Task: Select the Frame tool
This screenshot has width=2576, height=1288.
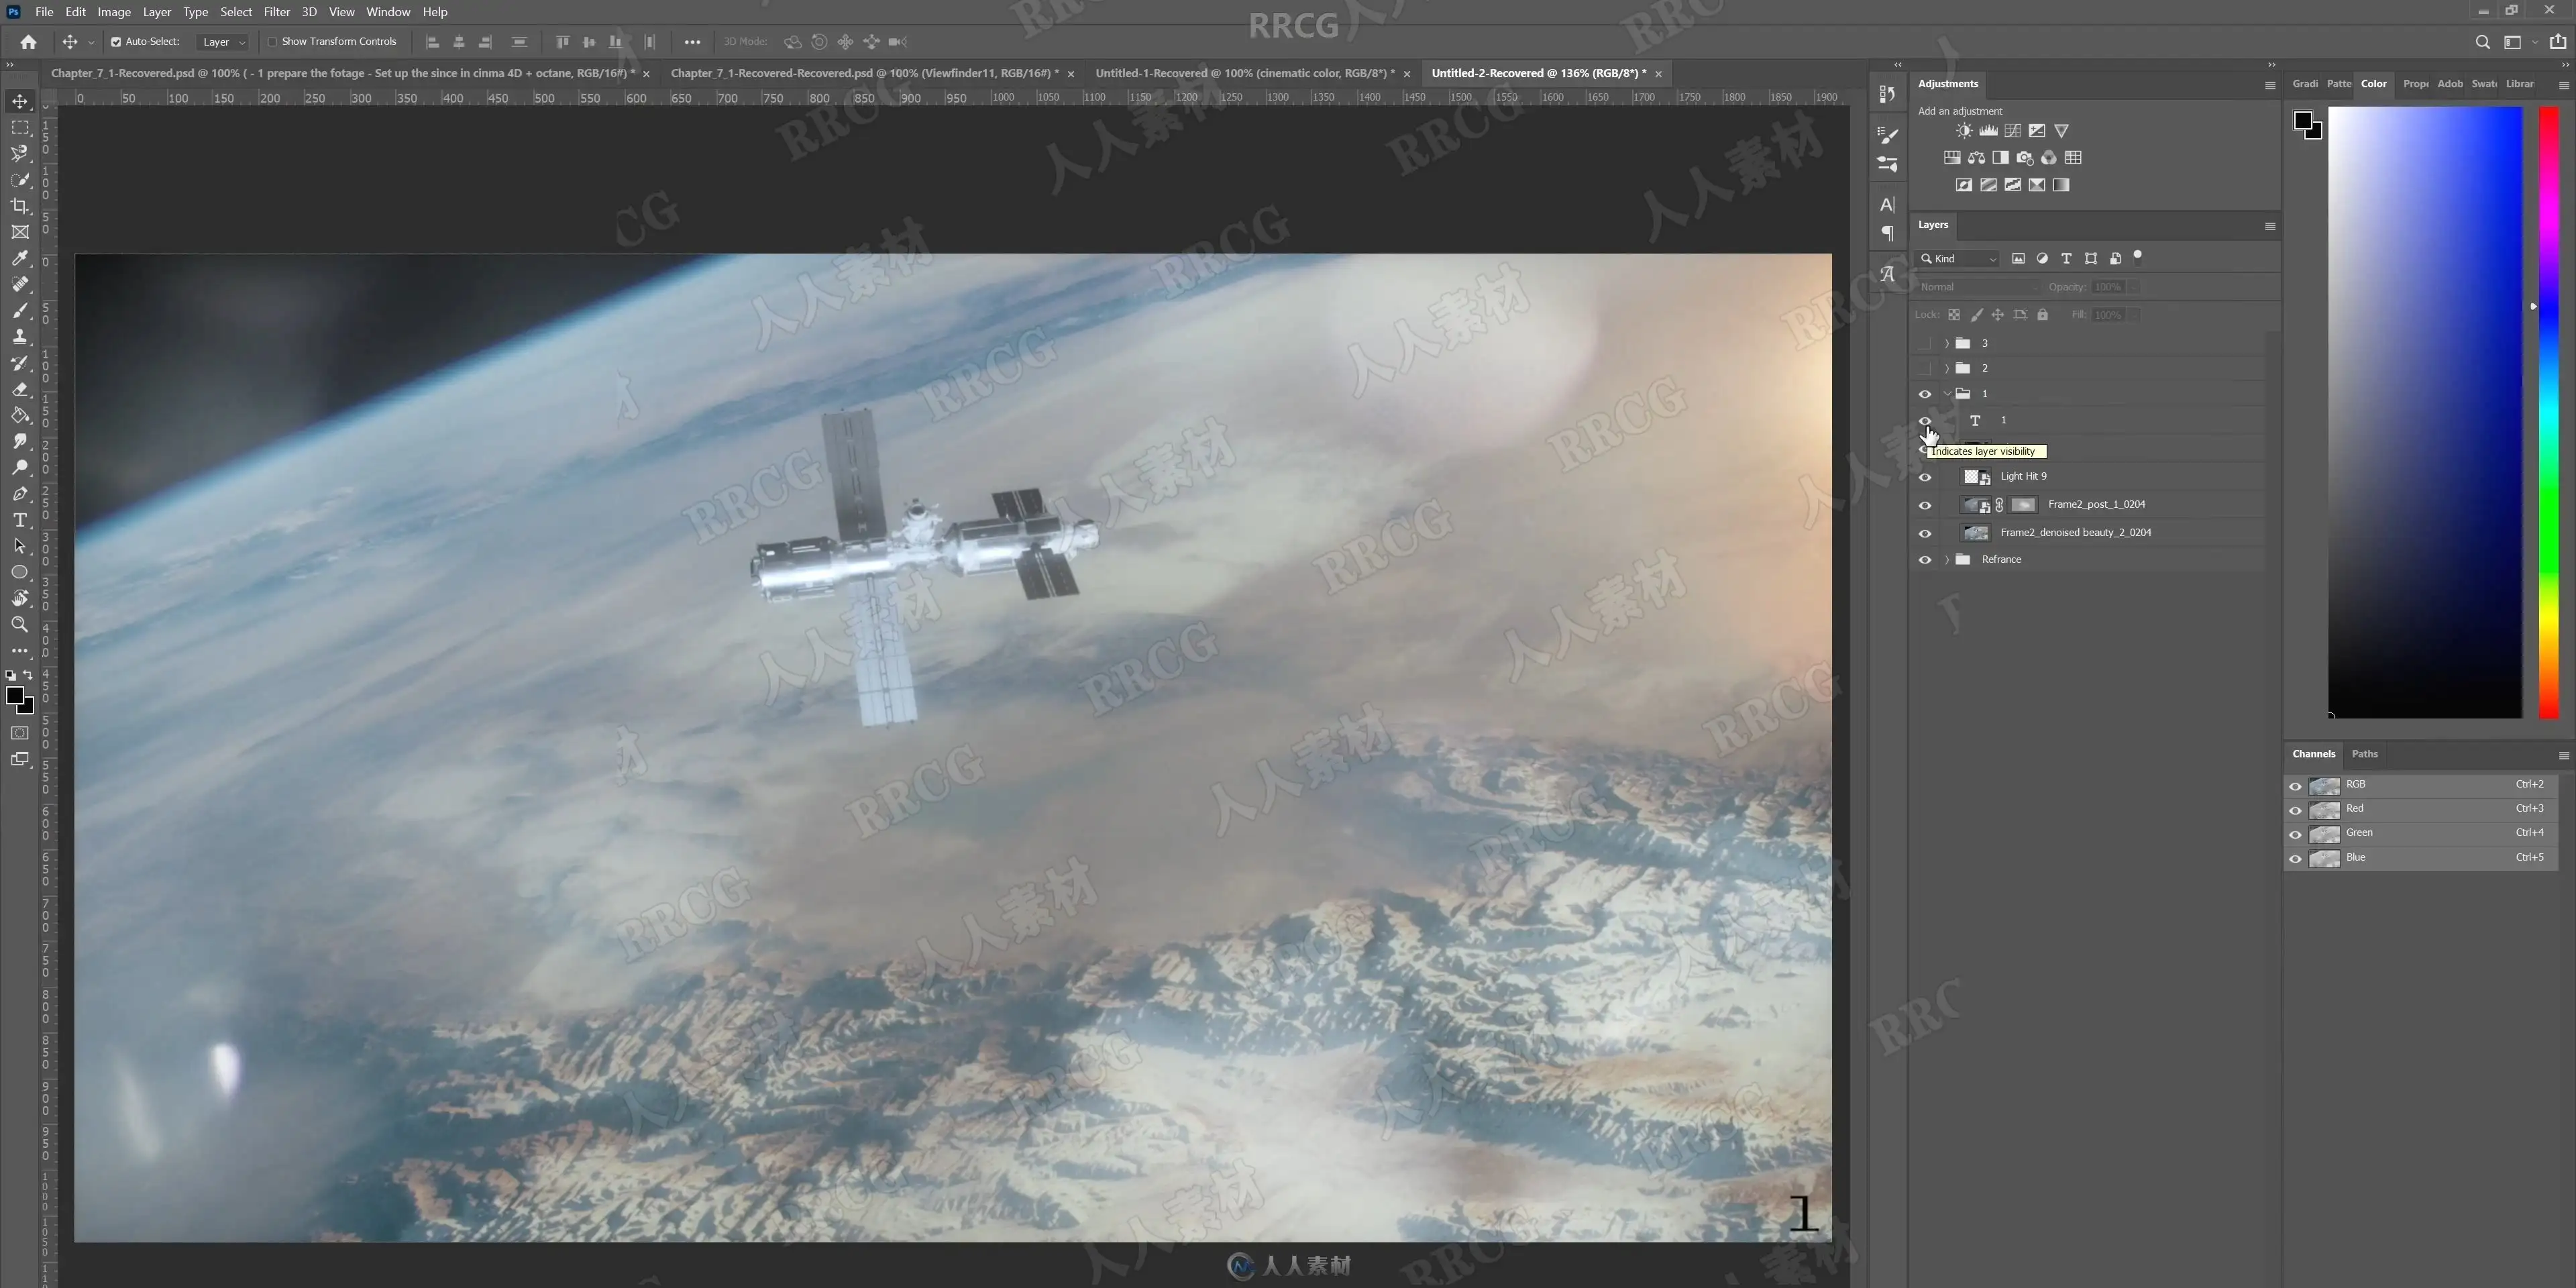Action: [20, 232]
